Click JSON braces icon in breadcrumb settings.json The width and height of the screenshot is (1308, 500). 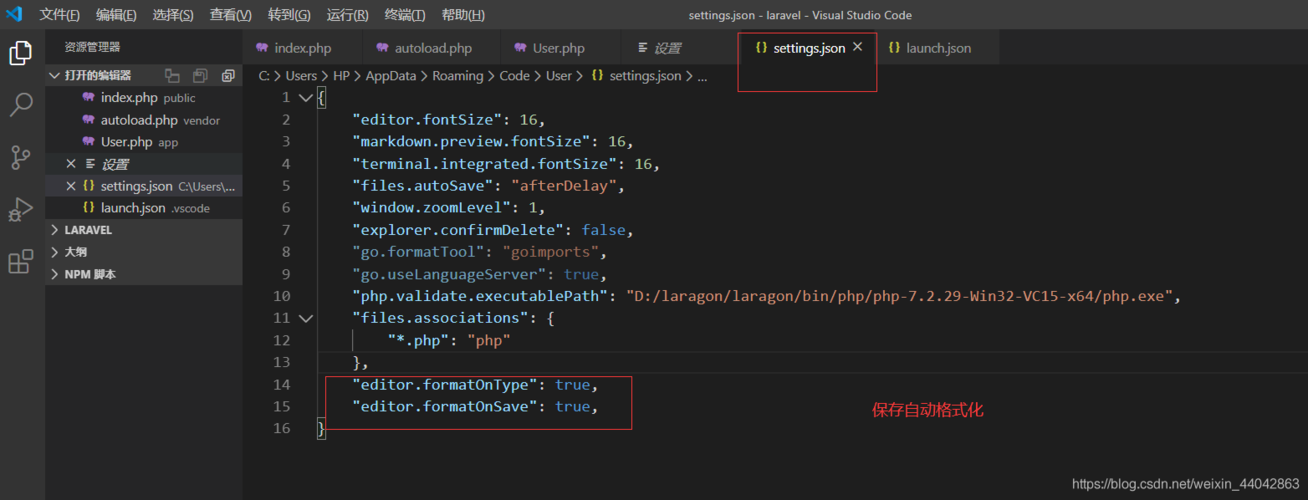pos(597,76)
